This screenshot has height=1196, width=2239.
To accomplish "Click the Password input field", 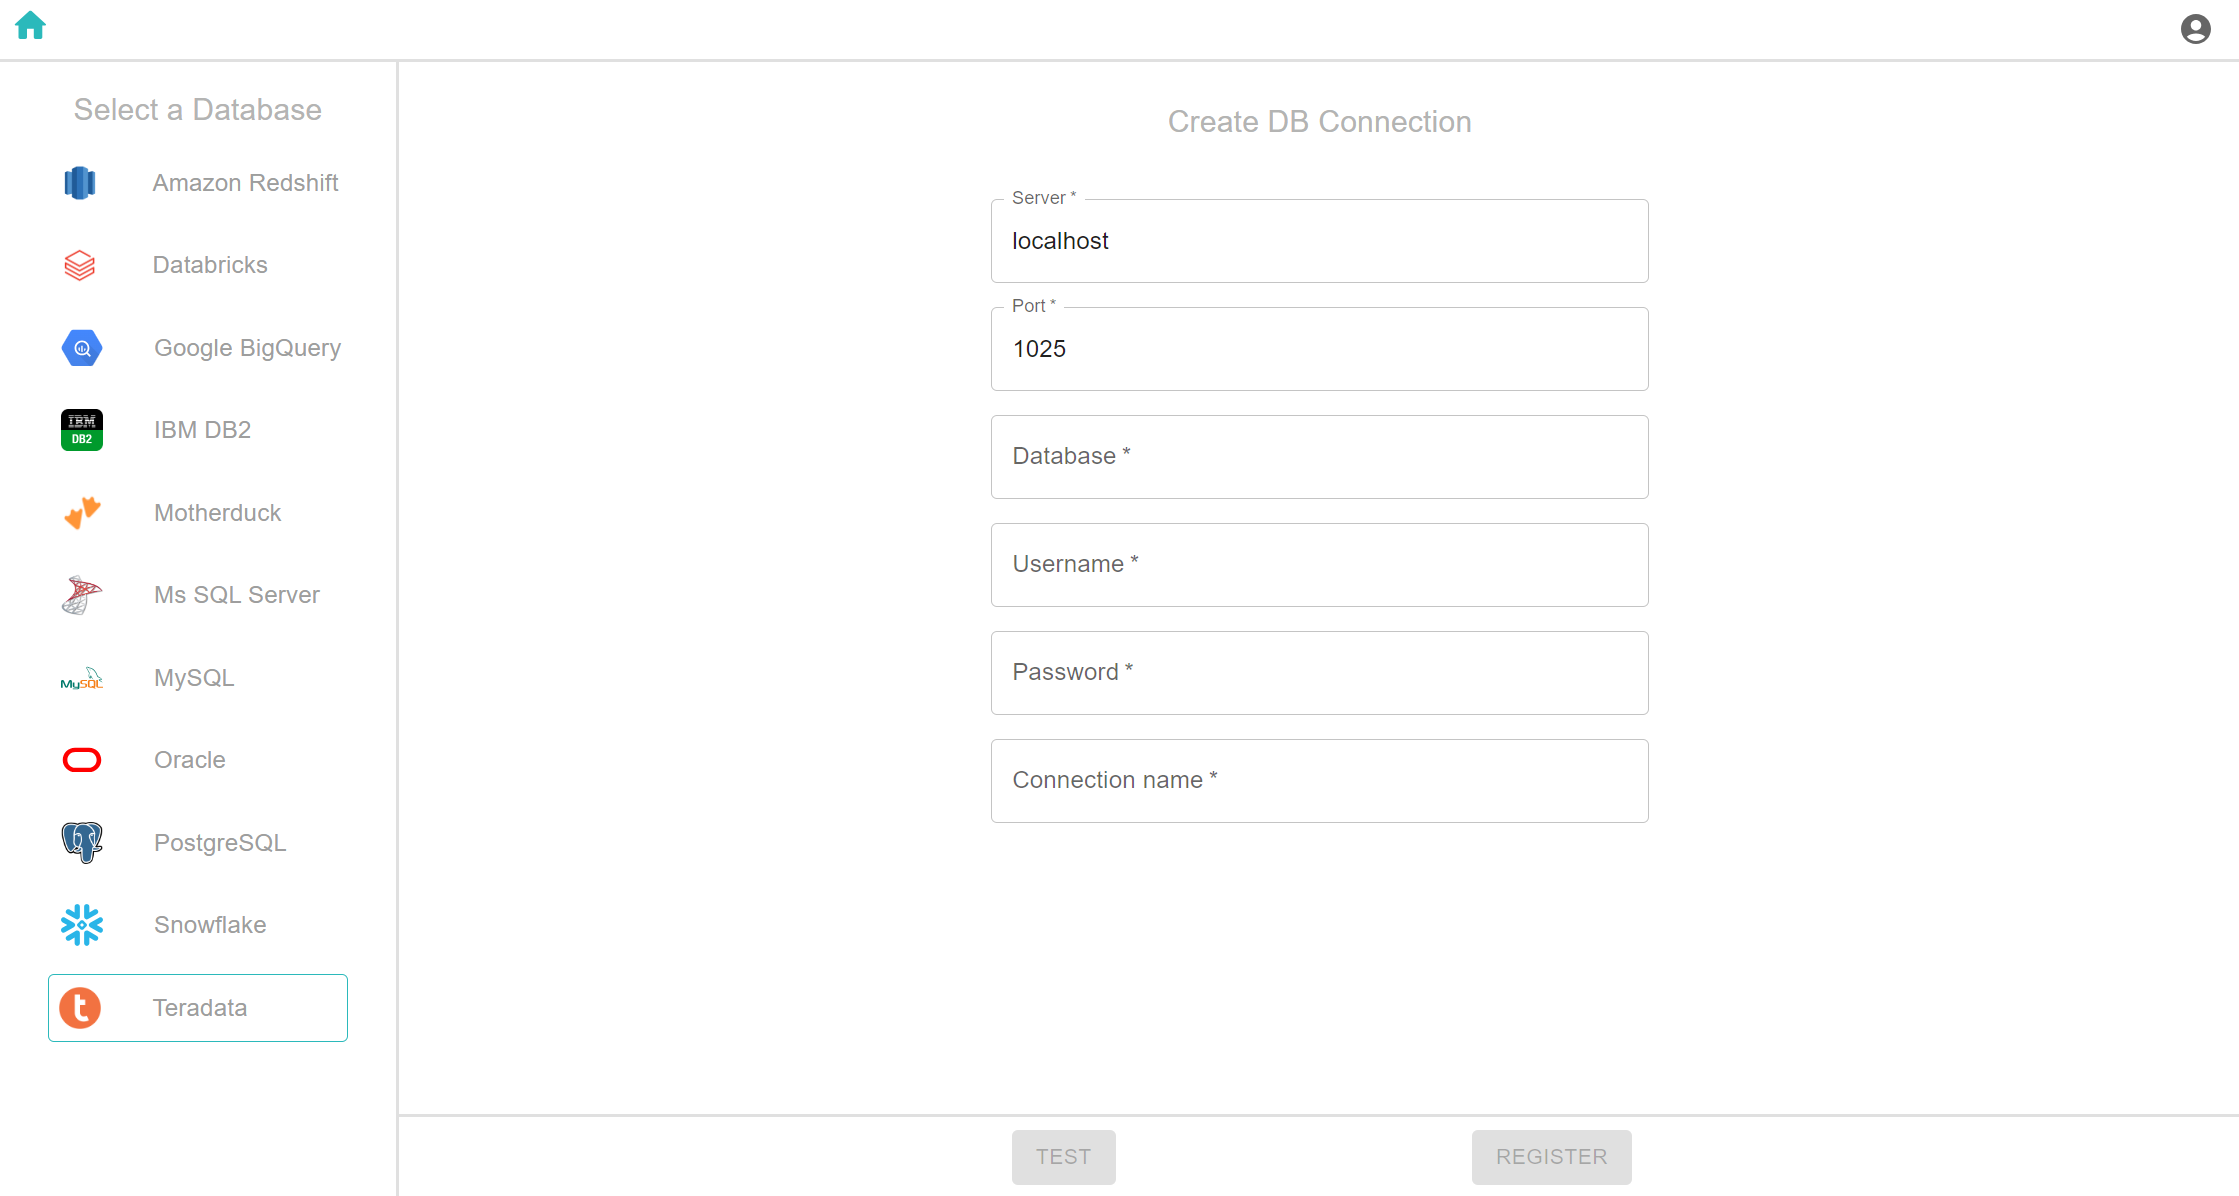I will tap(1319, 672).
